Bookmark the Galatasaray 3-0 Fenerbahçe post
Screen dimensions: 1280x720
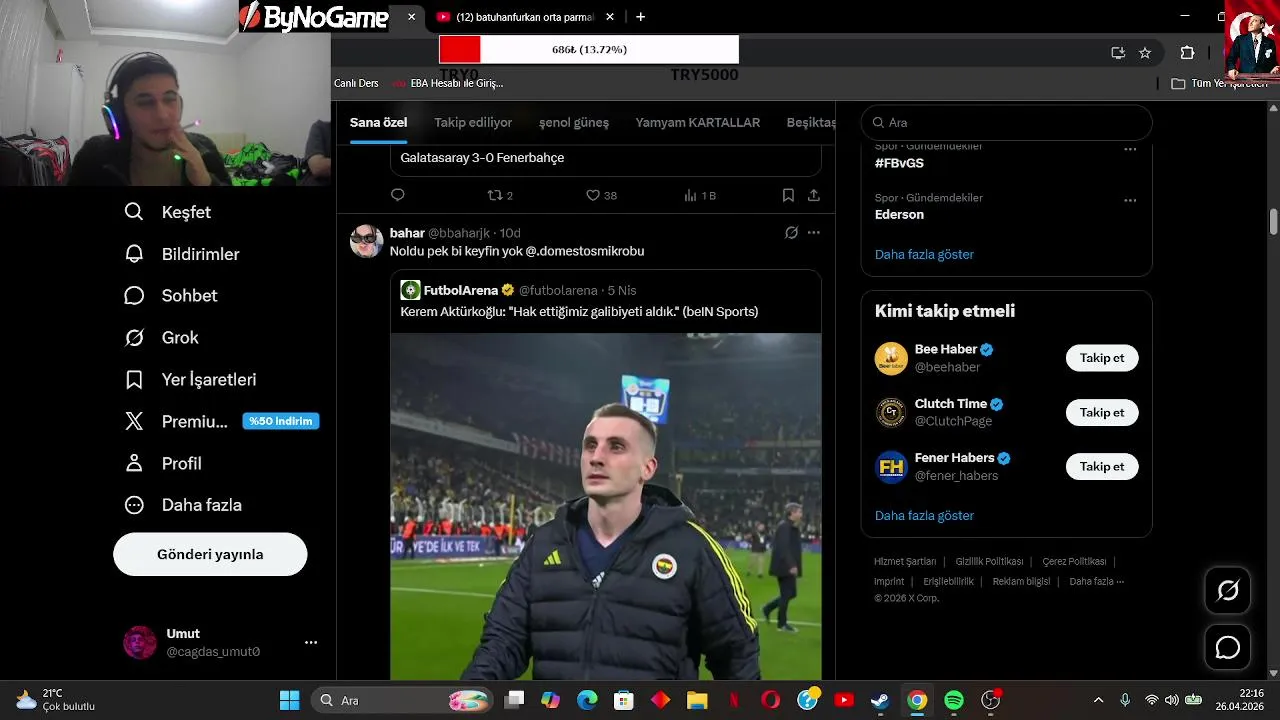pos(788,196)
